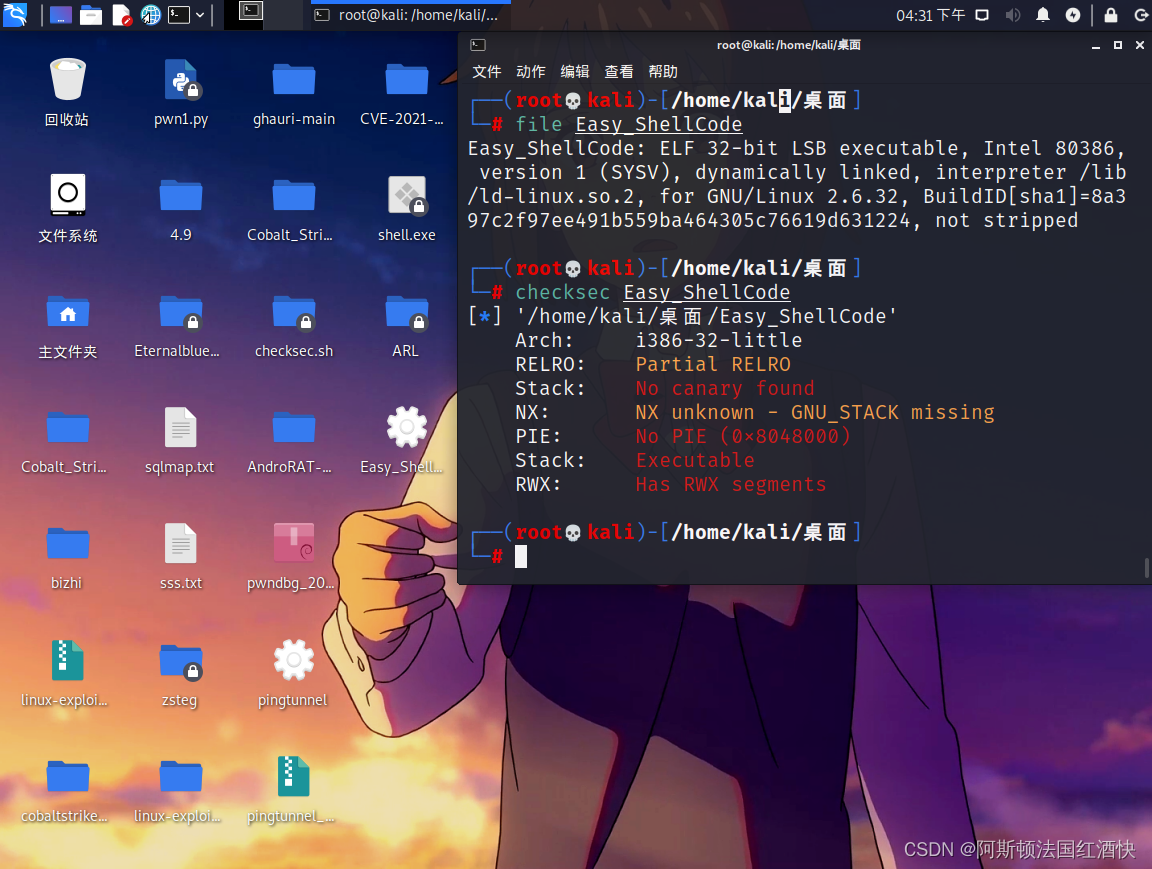Click underlined Easy_ShellCode after checksec
The image size is (1152, 869).
(x=706, y=292)
